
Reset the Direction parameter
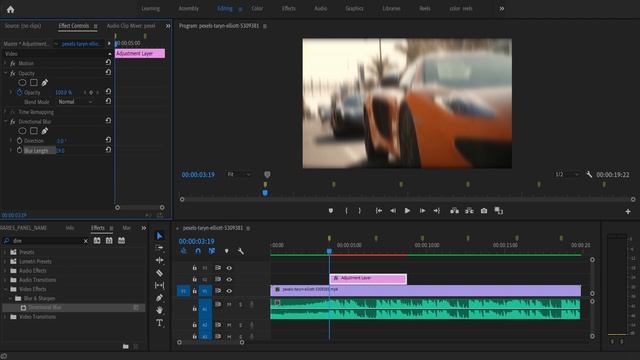point(108,140)
